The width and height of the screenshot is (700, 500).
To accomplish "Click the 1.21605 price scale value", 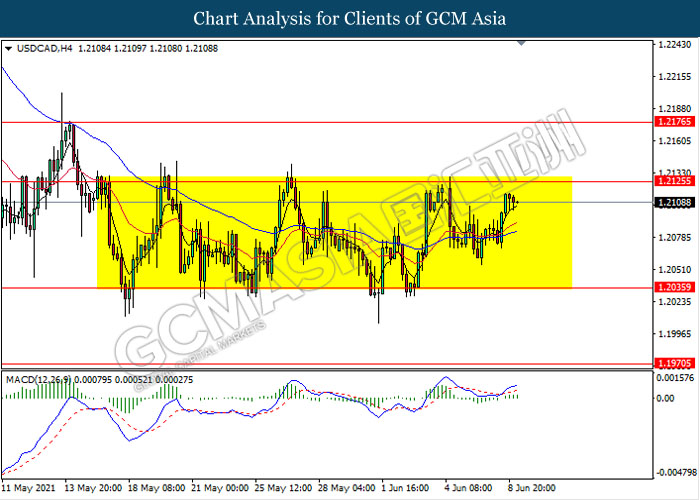I will pos(673,141).
